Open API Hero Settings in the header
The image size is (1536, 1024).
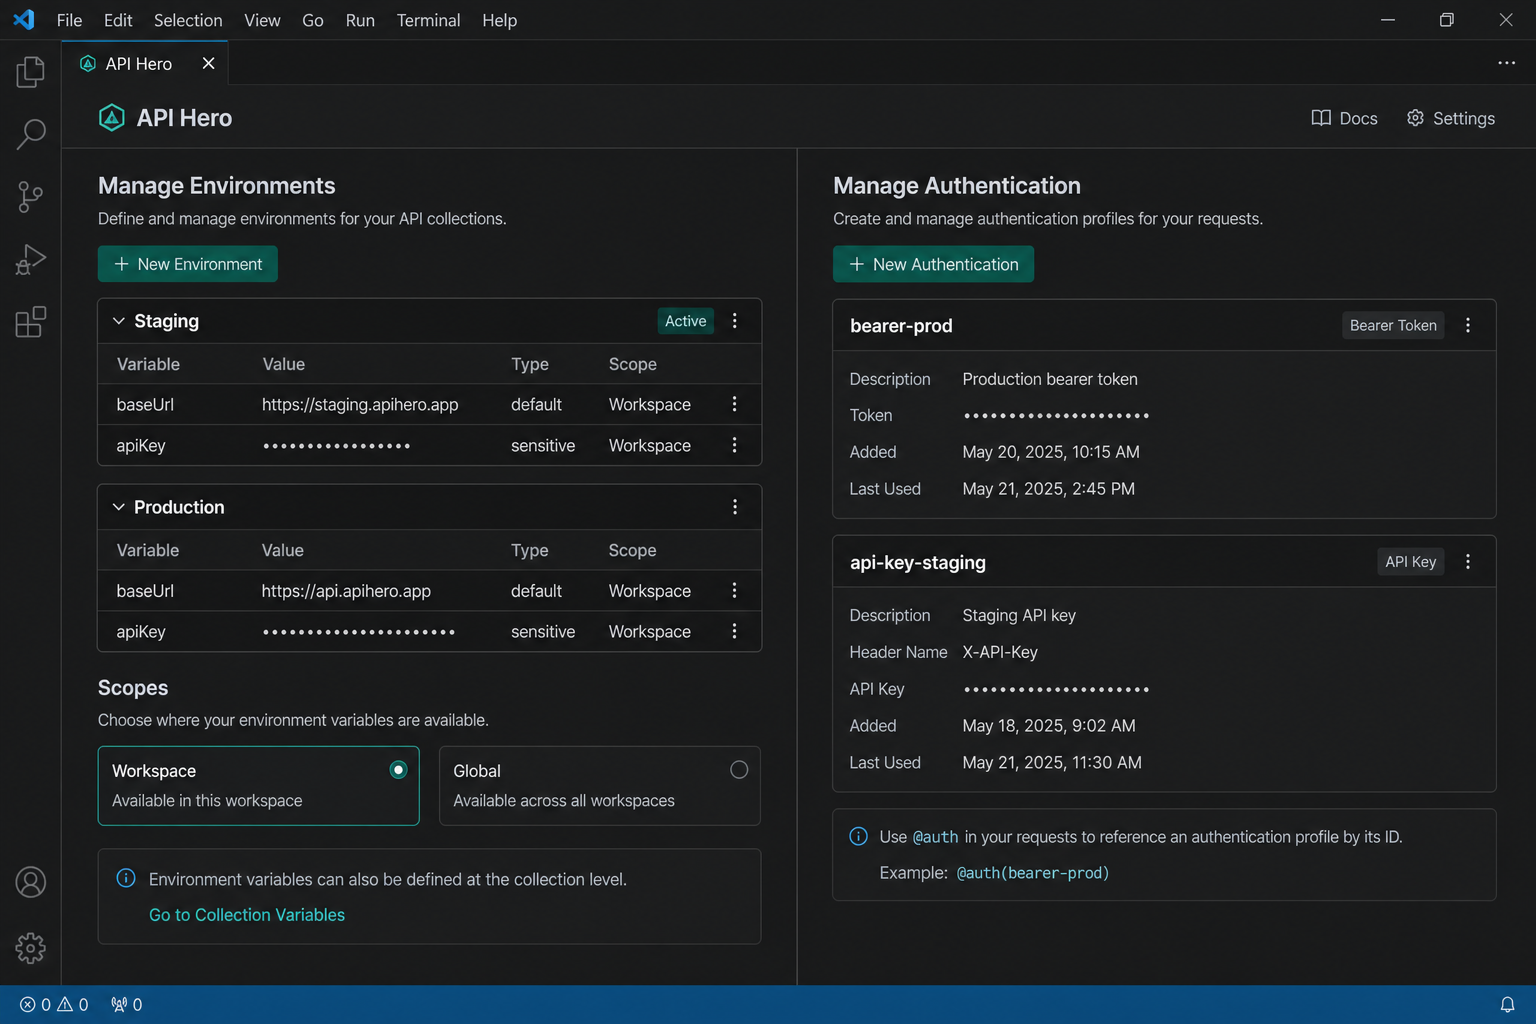pyautogui.click(x=1450, y=118)
